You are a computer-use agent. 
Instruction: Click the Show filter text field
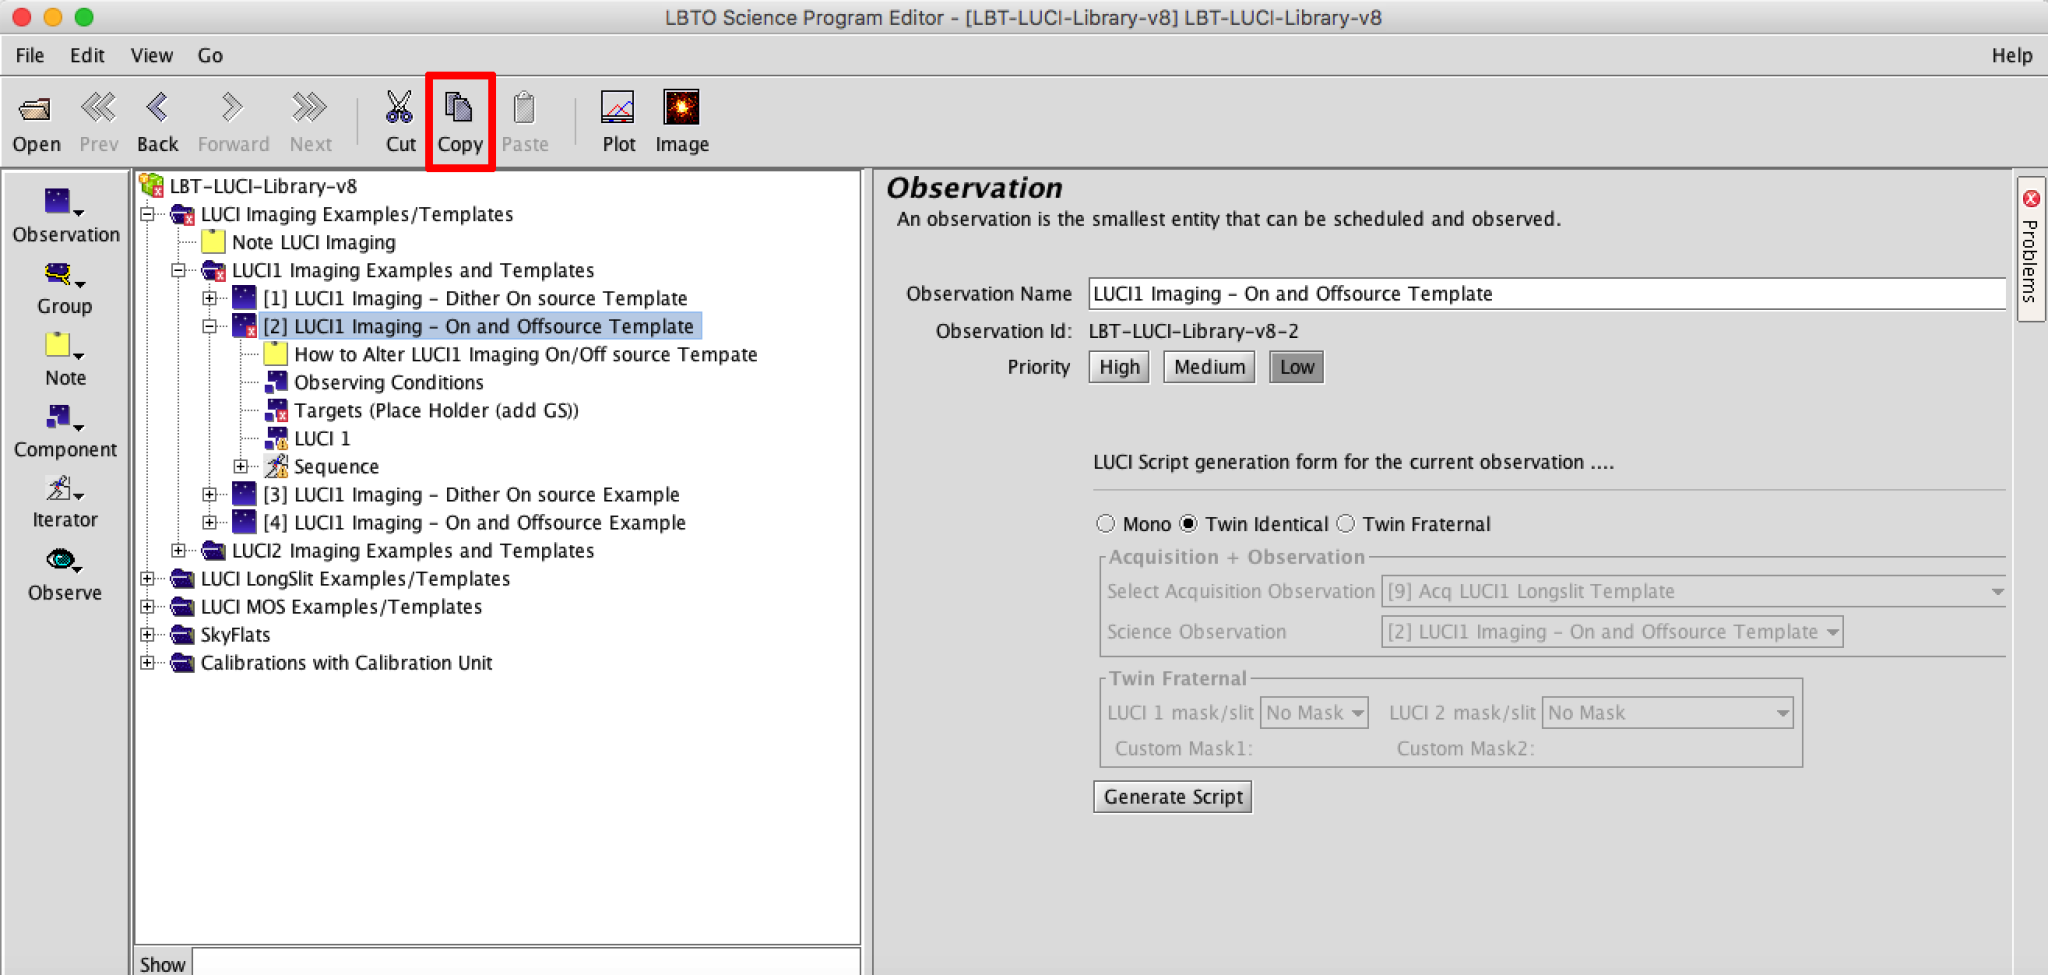tap(526, 963)
